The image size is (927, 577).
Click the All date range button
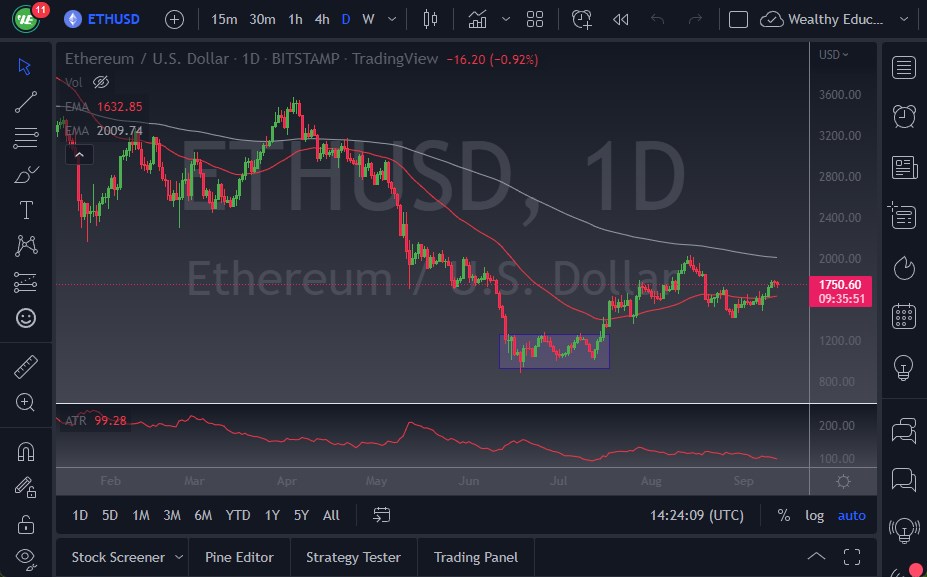coord(331,515)
